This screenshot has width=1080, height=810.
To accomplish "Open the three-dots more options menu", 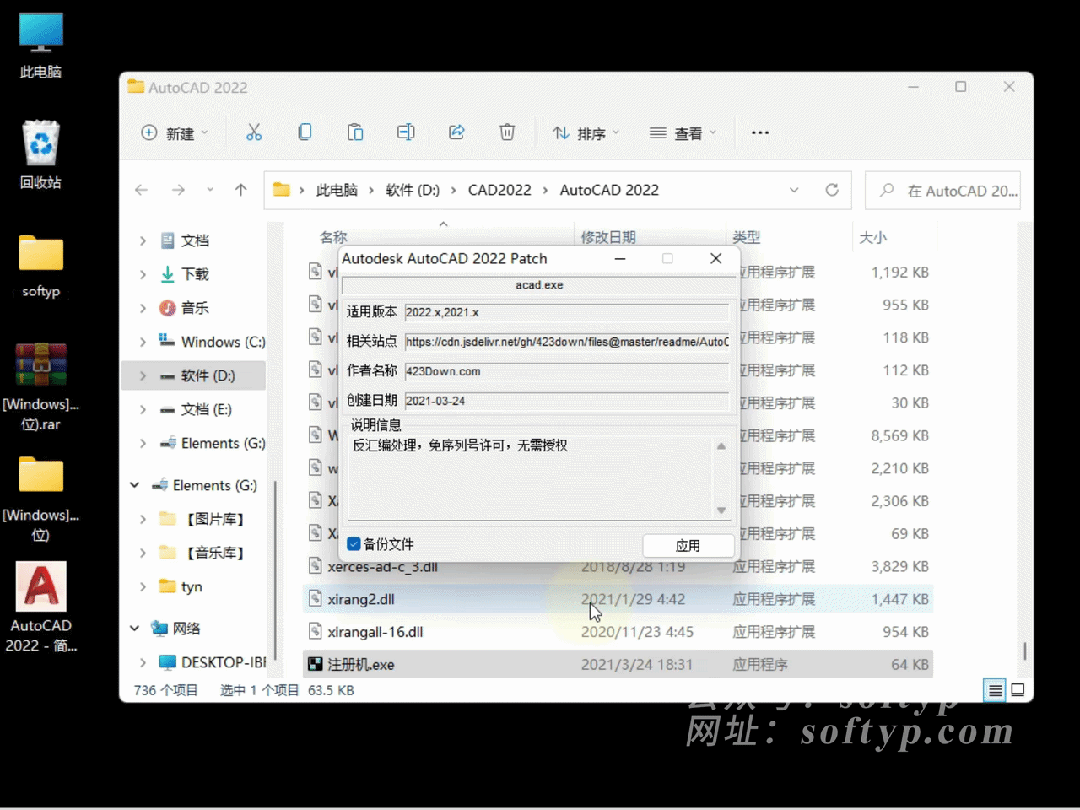I will (x=760, y=133).
